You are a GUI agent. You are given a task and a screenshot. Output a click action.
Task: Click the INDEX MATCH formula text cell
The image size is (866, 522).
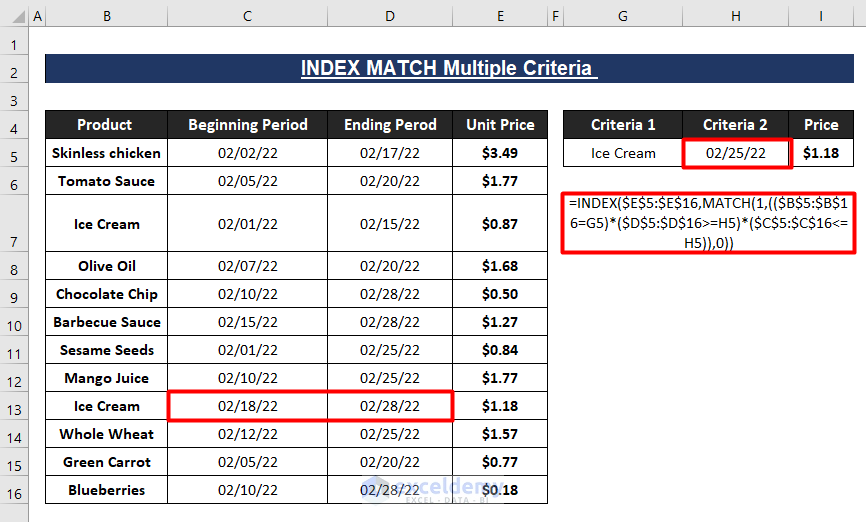click(x=708, y=222)
